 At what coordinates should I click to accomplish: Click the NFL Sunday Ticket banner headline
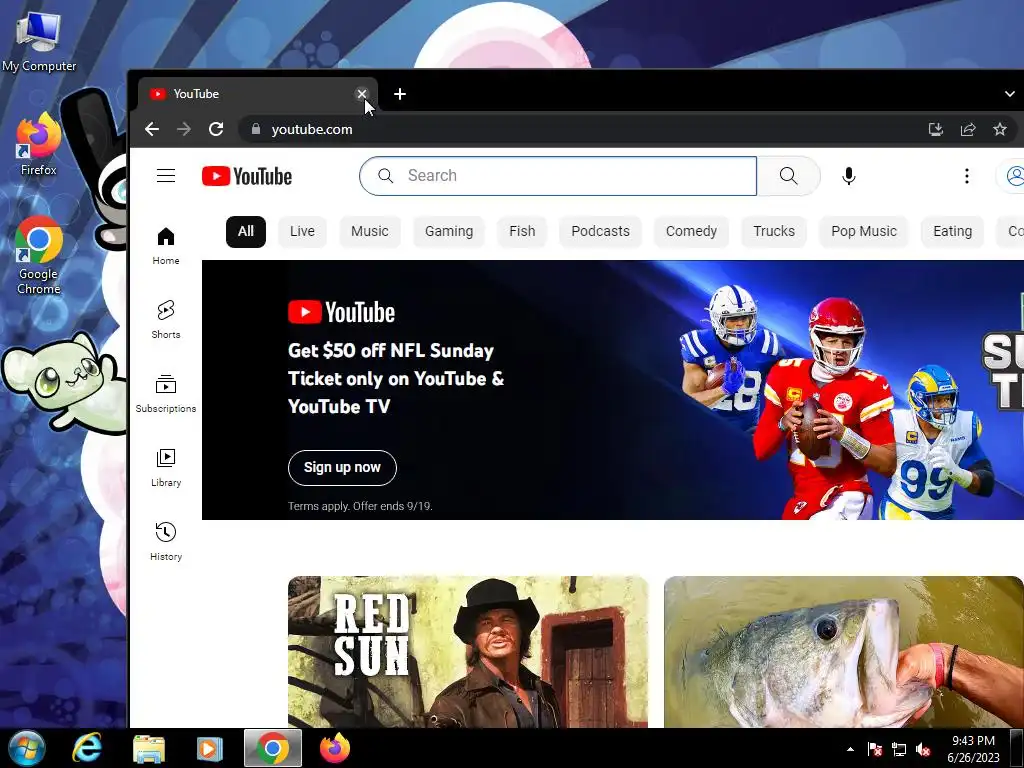point(396,379)
